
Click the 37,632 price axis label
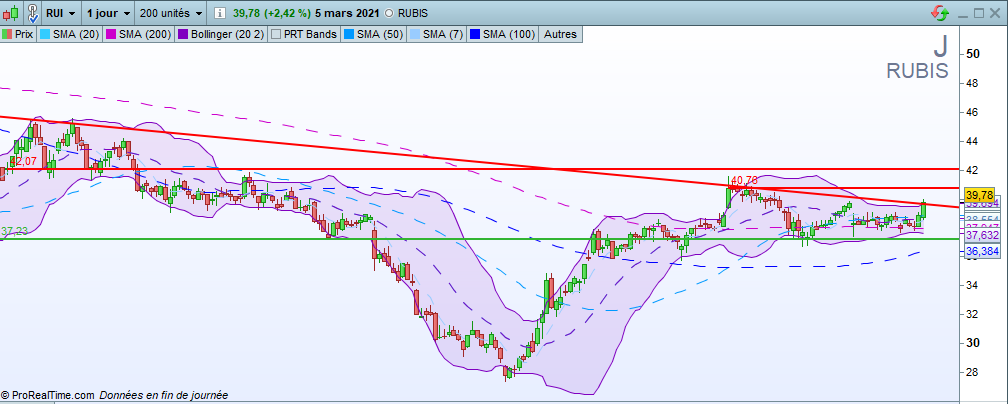click(981, 236)
